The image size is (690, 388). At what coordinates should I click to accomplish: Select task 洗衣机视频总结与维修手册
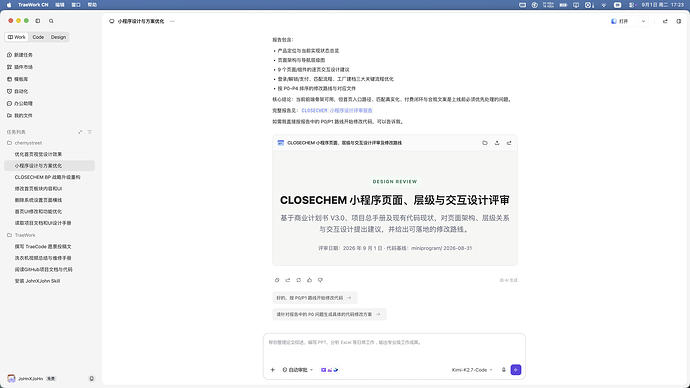[x=49, y=258]
